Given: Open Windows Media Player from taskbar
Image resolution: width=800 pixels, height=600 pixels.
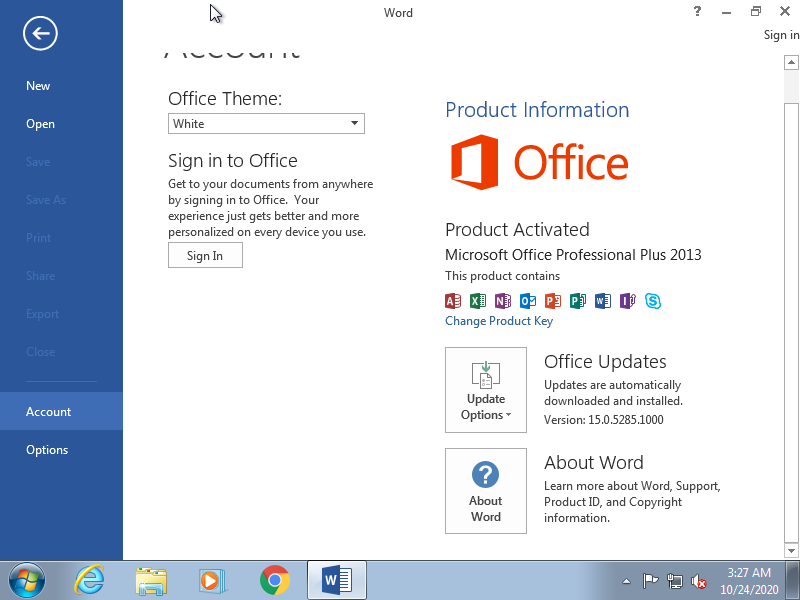Looking at the screenshot, I should point(212,581).
